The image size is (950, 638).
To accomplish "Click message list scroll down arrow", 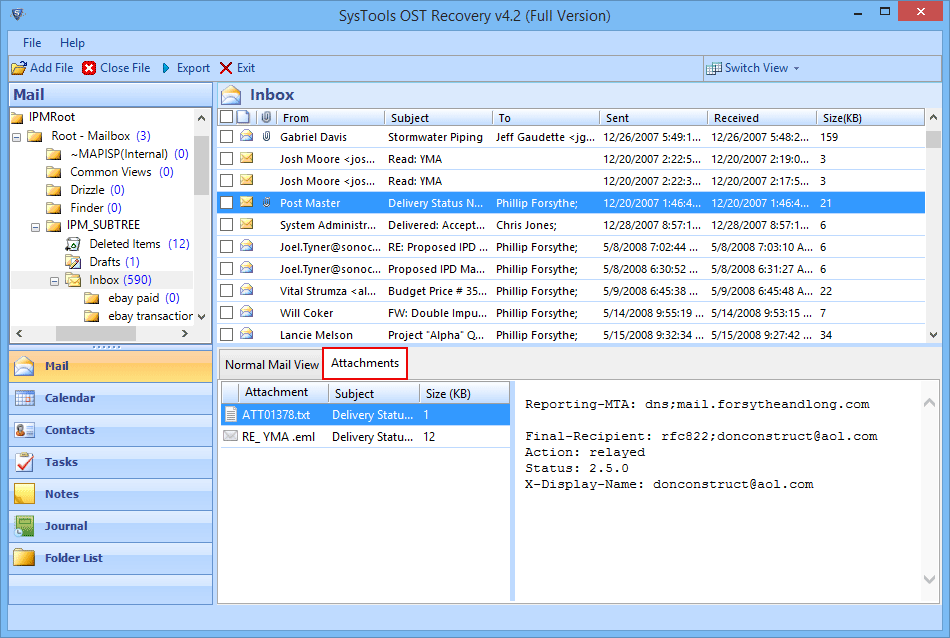I will (933, 334).
